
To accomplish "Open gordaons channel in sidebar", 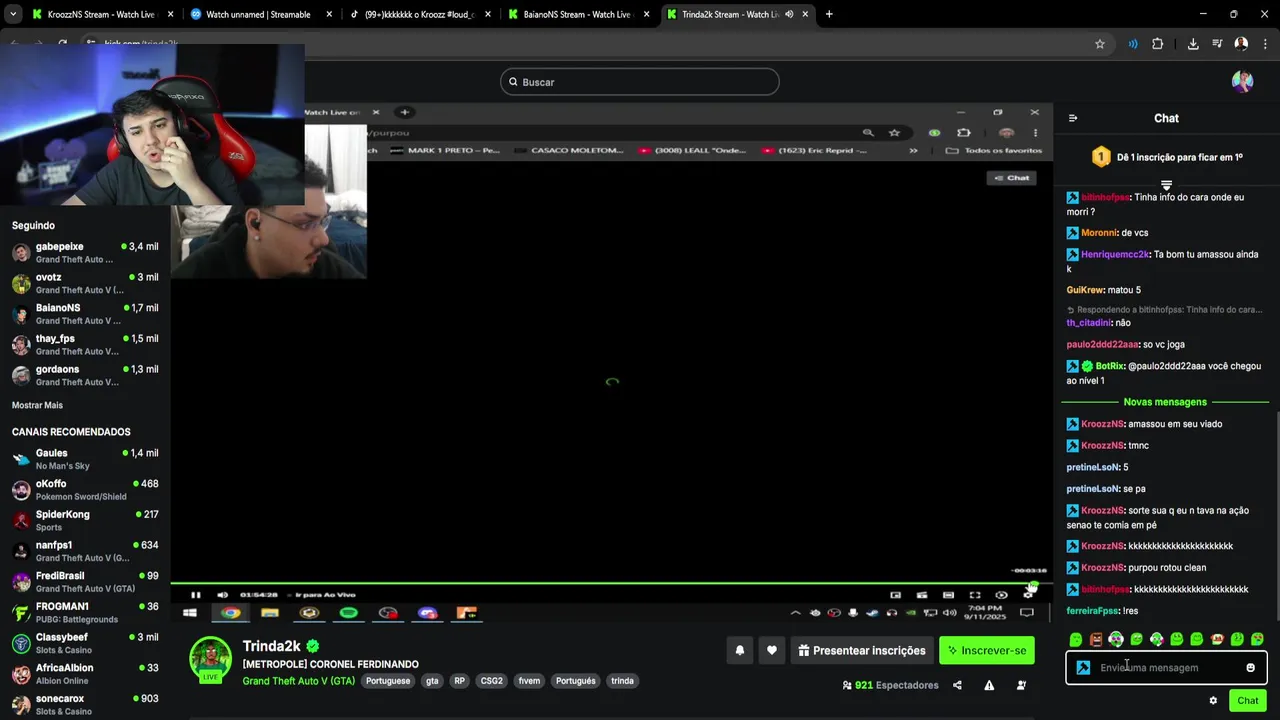I will tap(85, 375).
